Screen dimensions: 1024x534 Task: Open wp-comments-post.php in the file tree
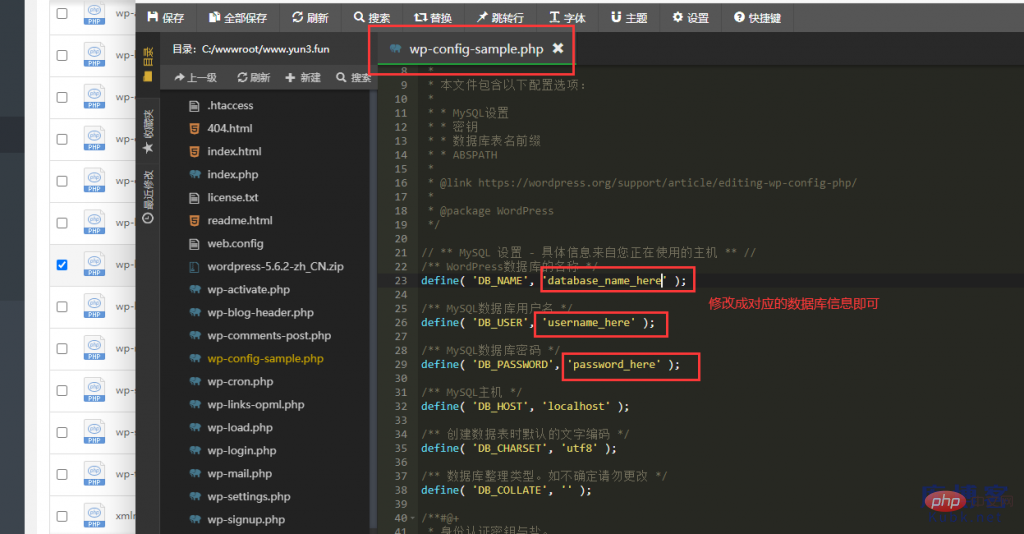tap(269, 336)
